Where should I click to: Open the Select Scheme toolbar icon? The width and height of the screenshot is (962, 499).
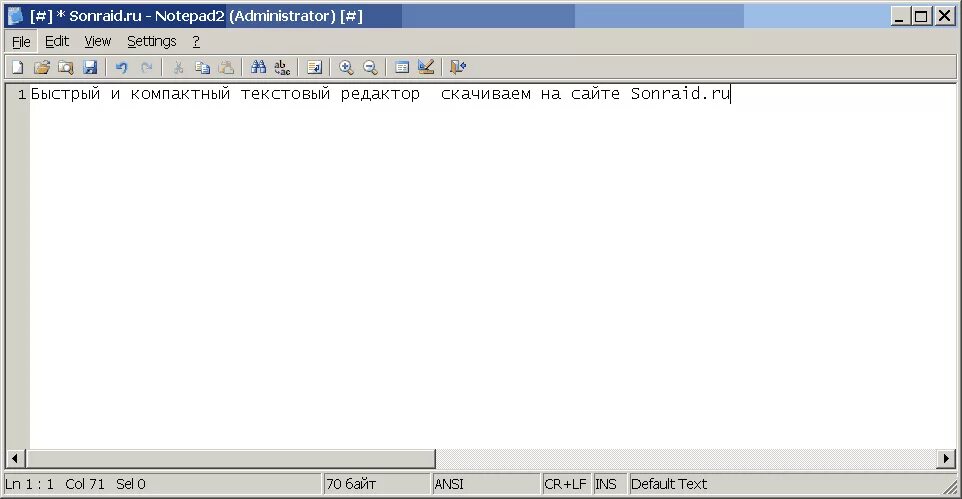402,67
